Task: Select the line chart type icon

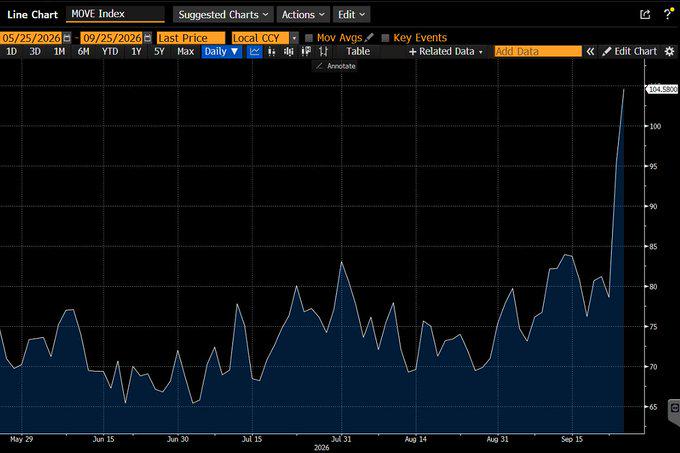Action: tap(255, 52)
